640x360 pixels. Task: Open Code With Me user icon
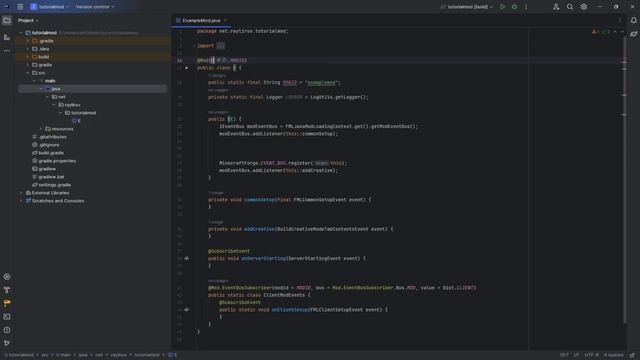556,7
